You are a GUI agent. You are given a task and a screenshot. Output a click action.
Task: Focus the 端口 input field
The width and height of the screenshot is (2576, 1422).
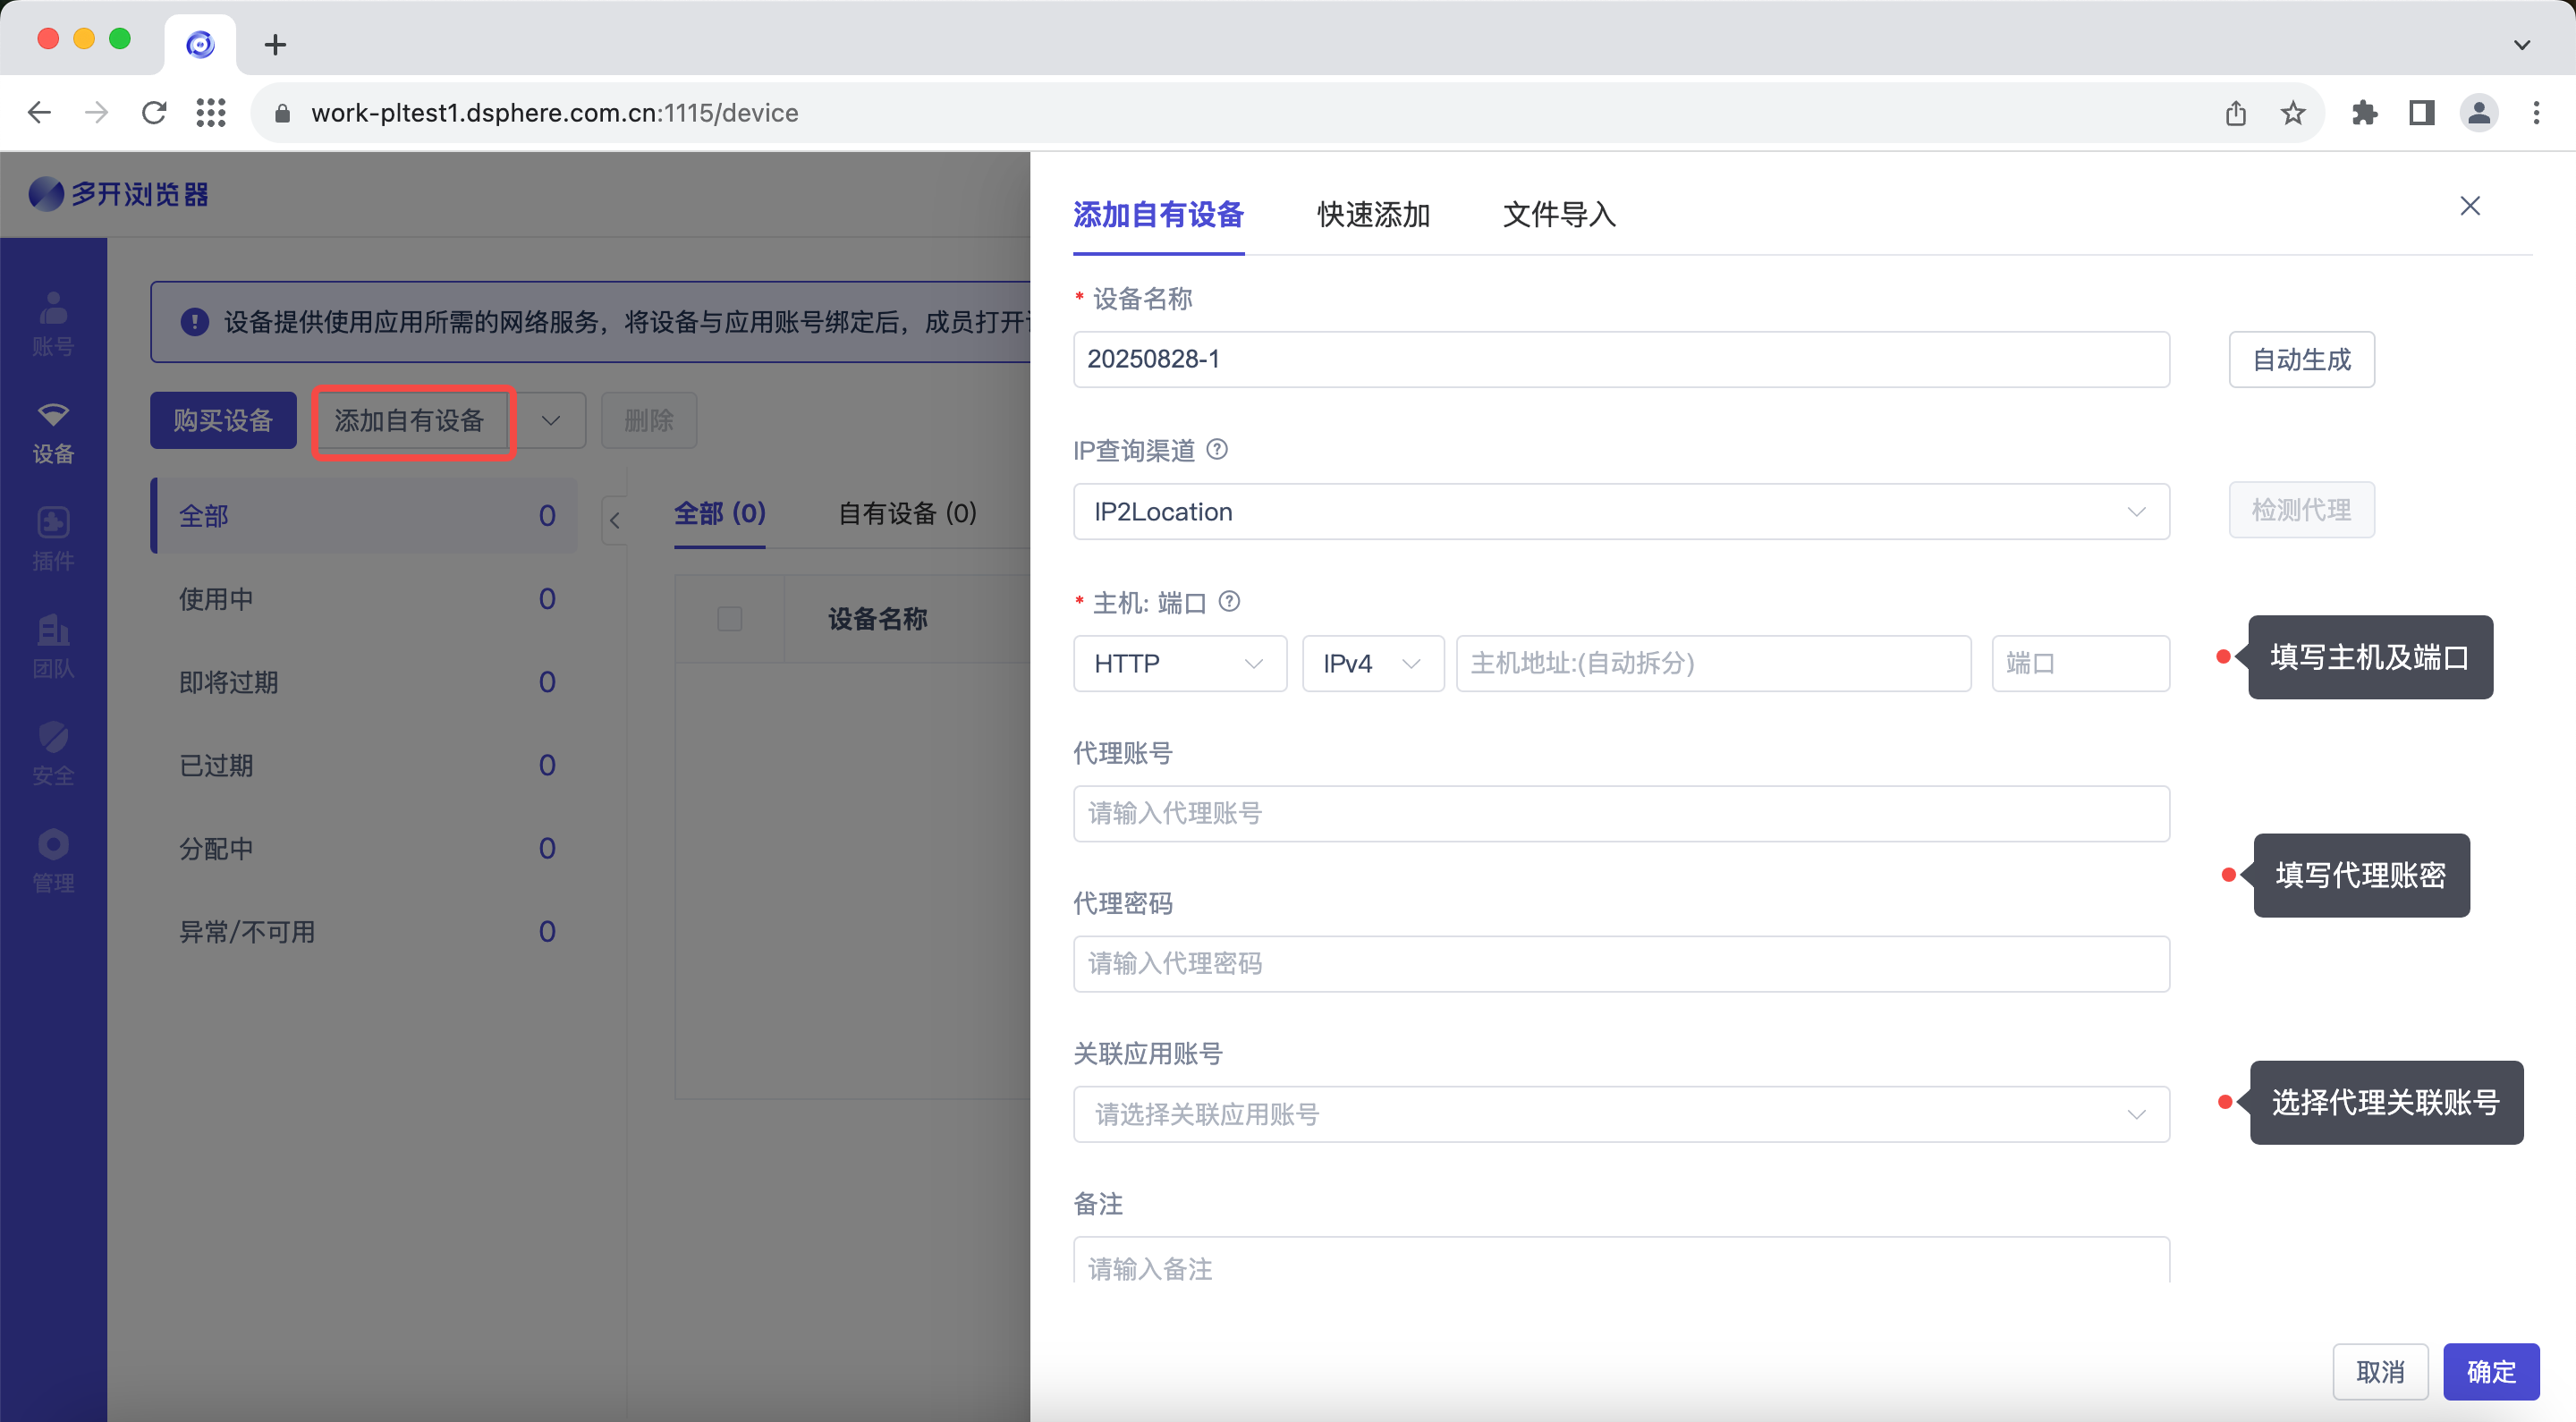coord(2081,663)
